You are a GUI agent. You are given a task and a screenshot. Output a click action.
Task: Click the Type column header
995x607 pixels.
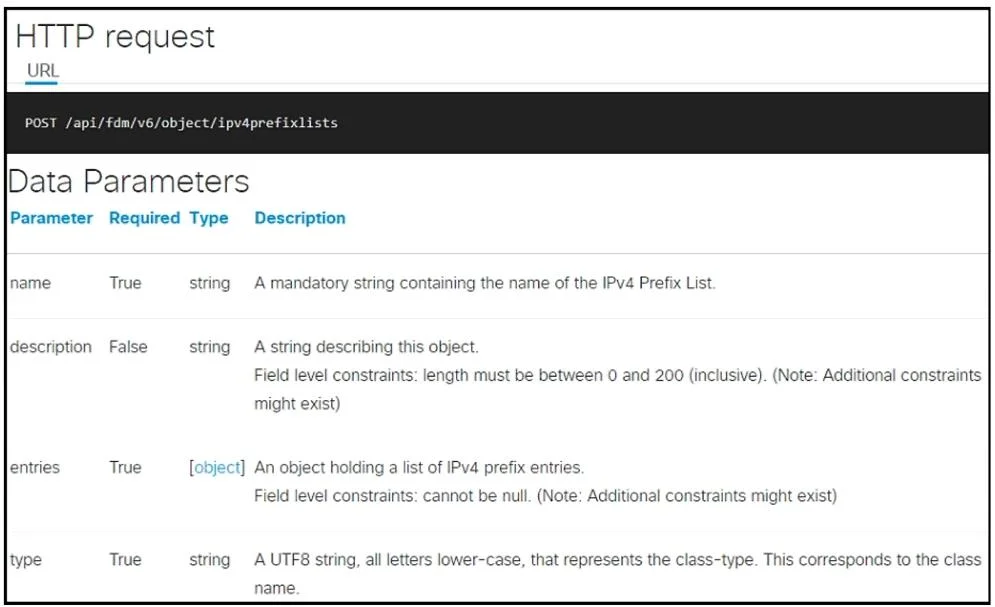pyautogui.click(x=209, y=218)
